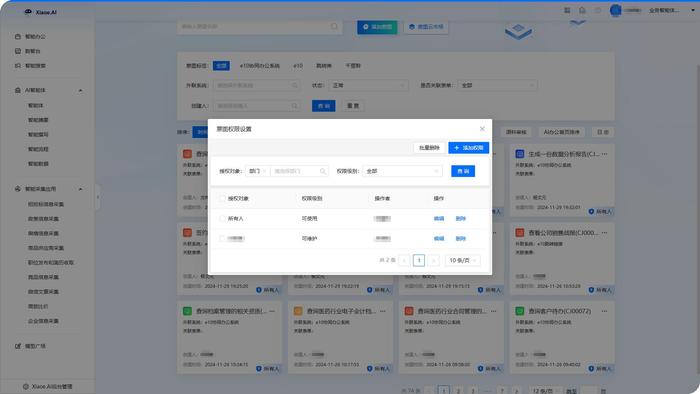Click the blue 添加权限 button
This screenshot has height=394, width=700.
tap(469, 148)
